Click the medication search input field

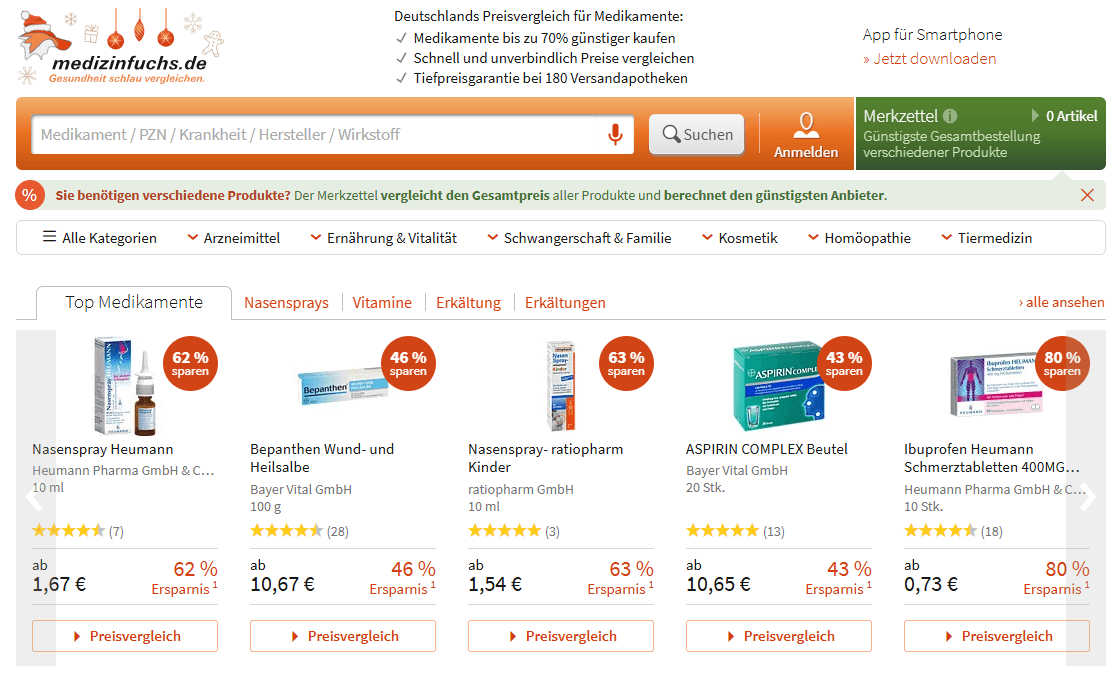(320, 134)
